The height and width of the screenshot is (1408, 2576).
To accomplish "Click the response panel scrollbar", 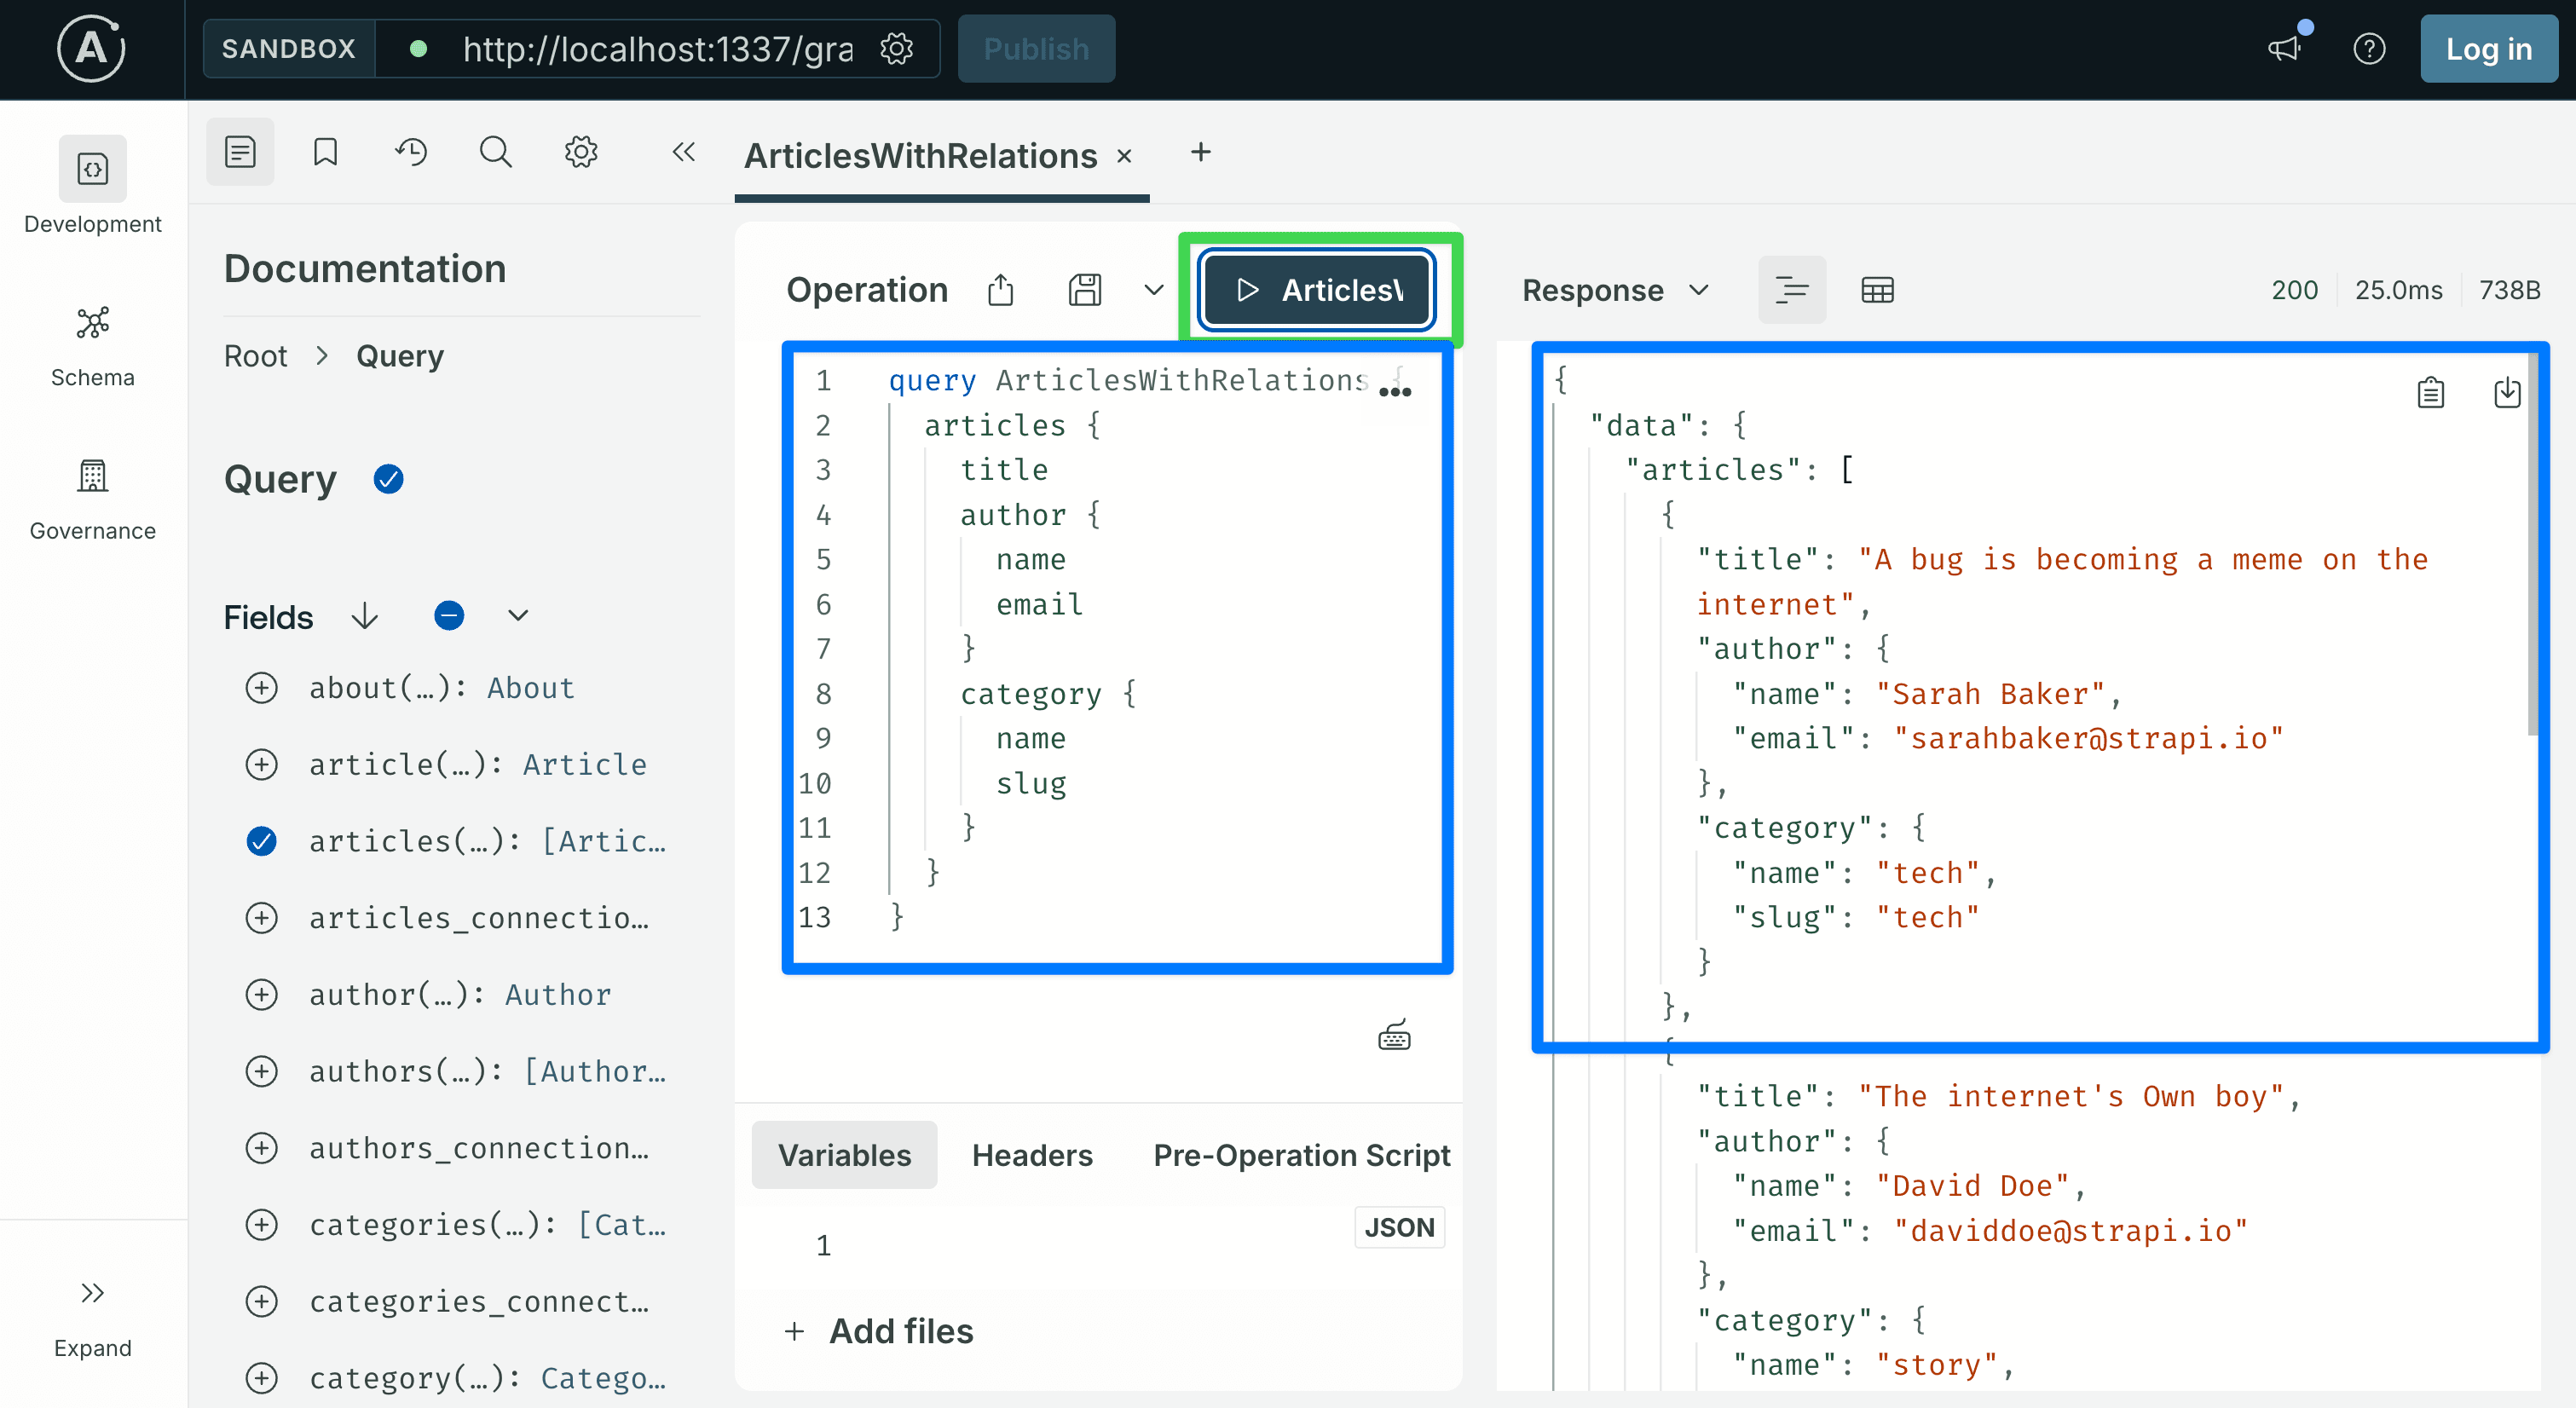I will tap(2532, 545).
